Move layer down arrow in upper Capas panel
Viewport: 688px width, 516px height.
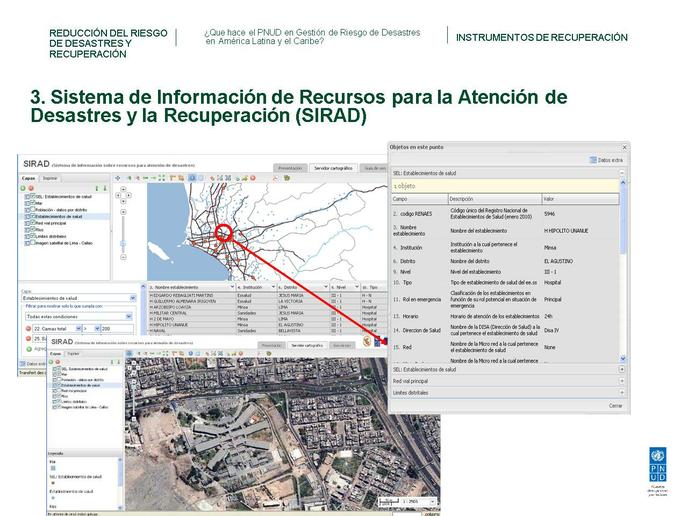[105, 188]
